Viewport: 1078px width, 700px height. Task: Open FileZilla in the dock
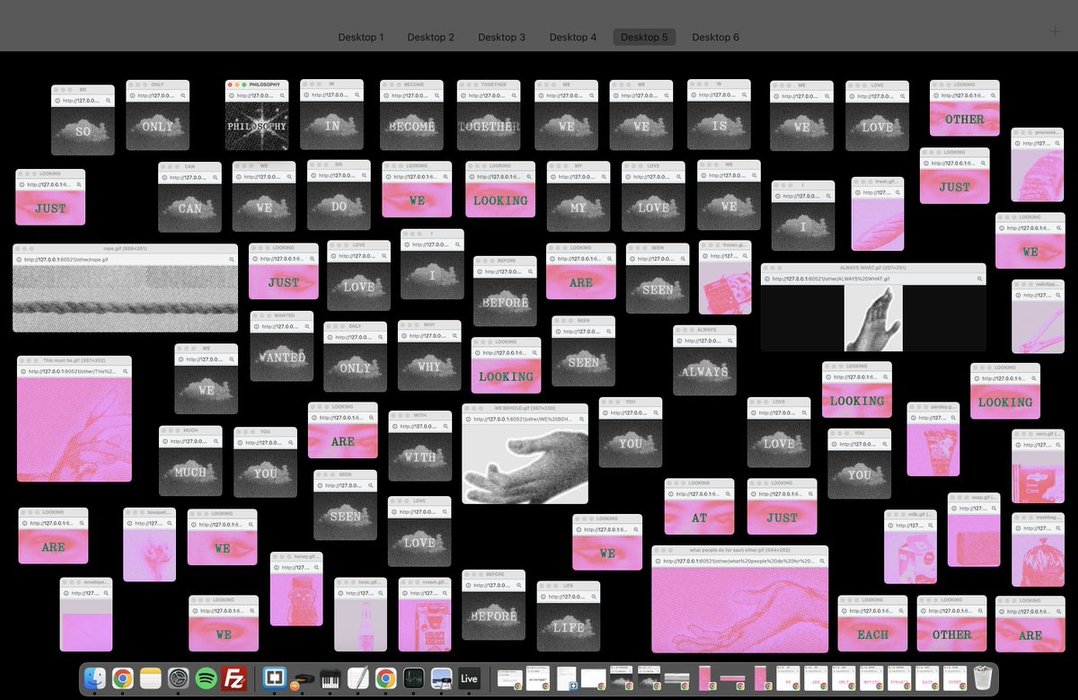point(234,678)
